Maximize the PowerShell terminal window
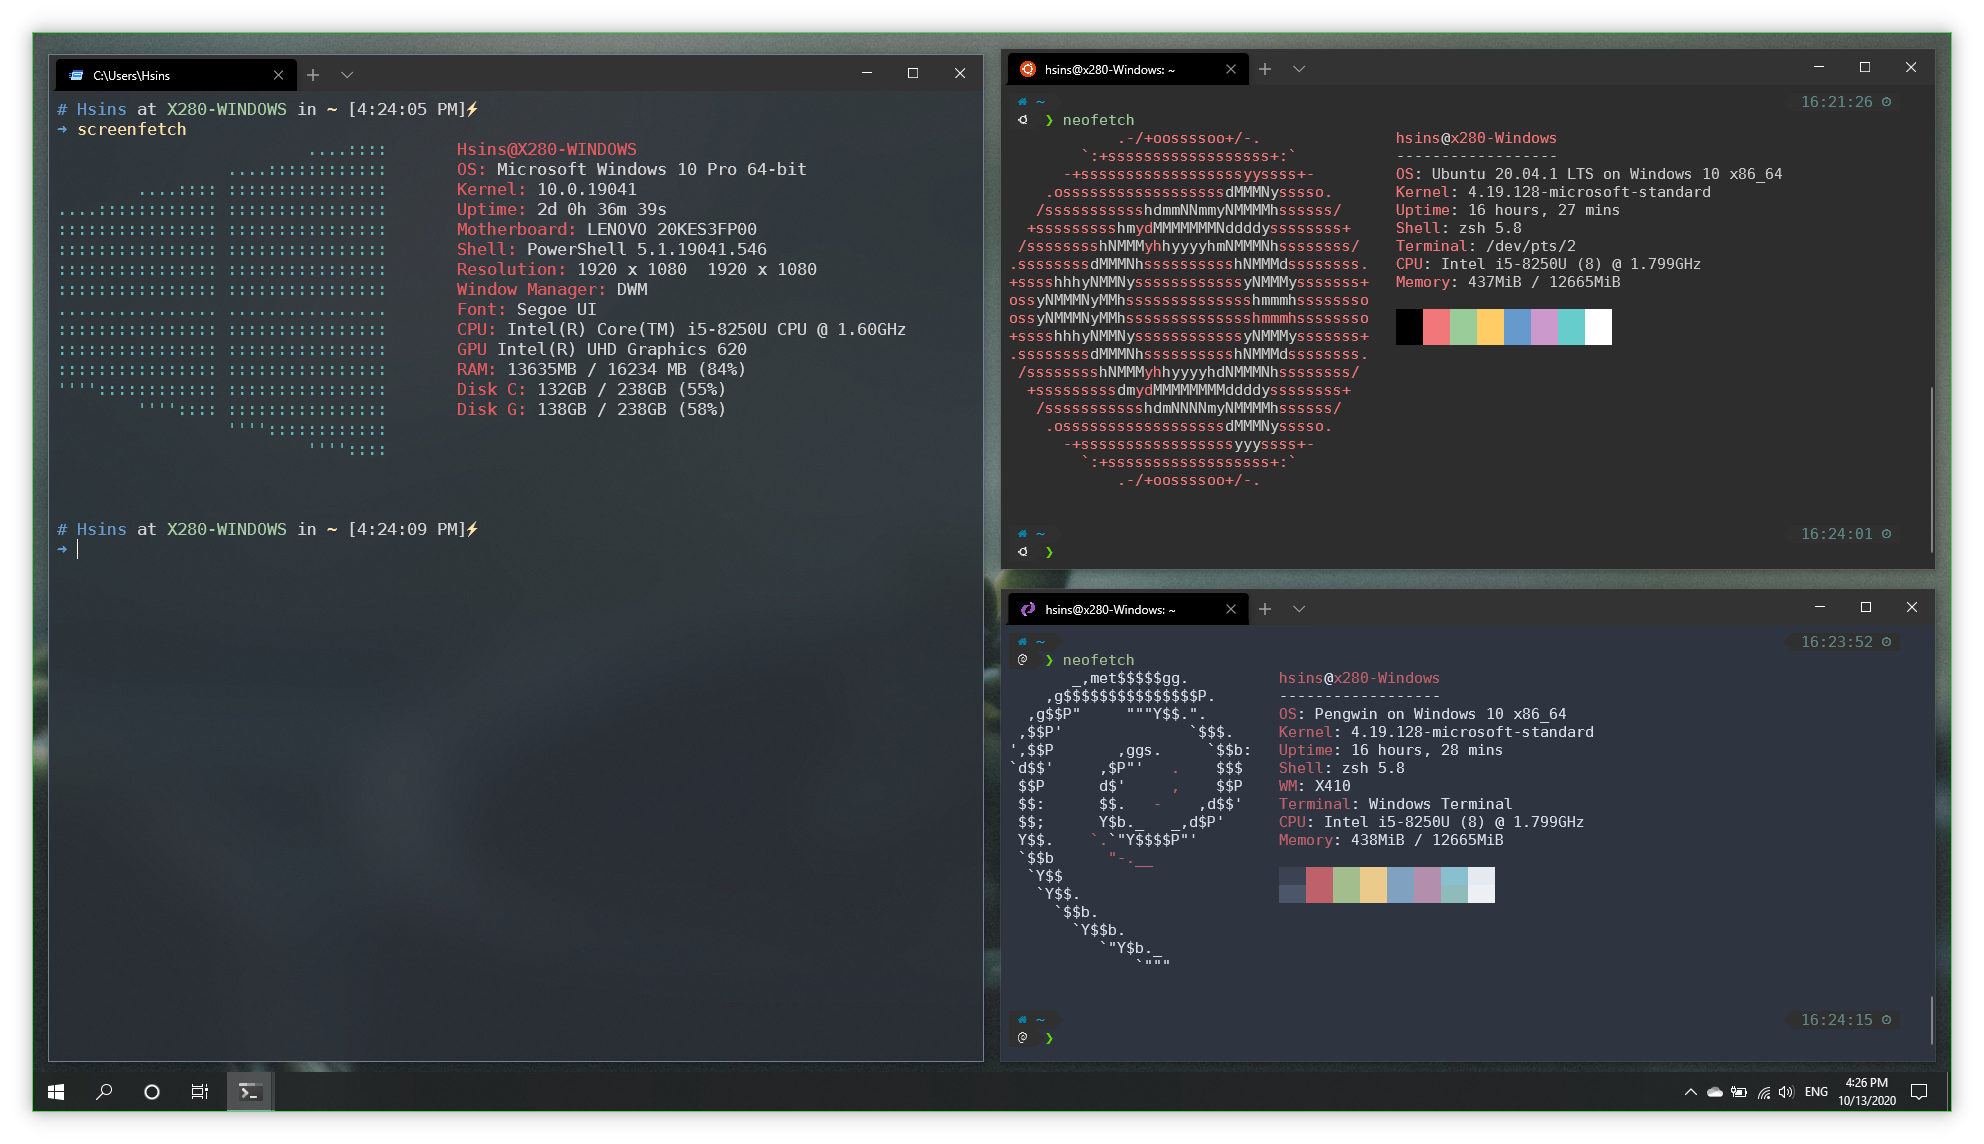This screenshot has height=1144, width=1984. pyautogui.click(x=913, y=73)
